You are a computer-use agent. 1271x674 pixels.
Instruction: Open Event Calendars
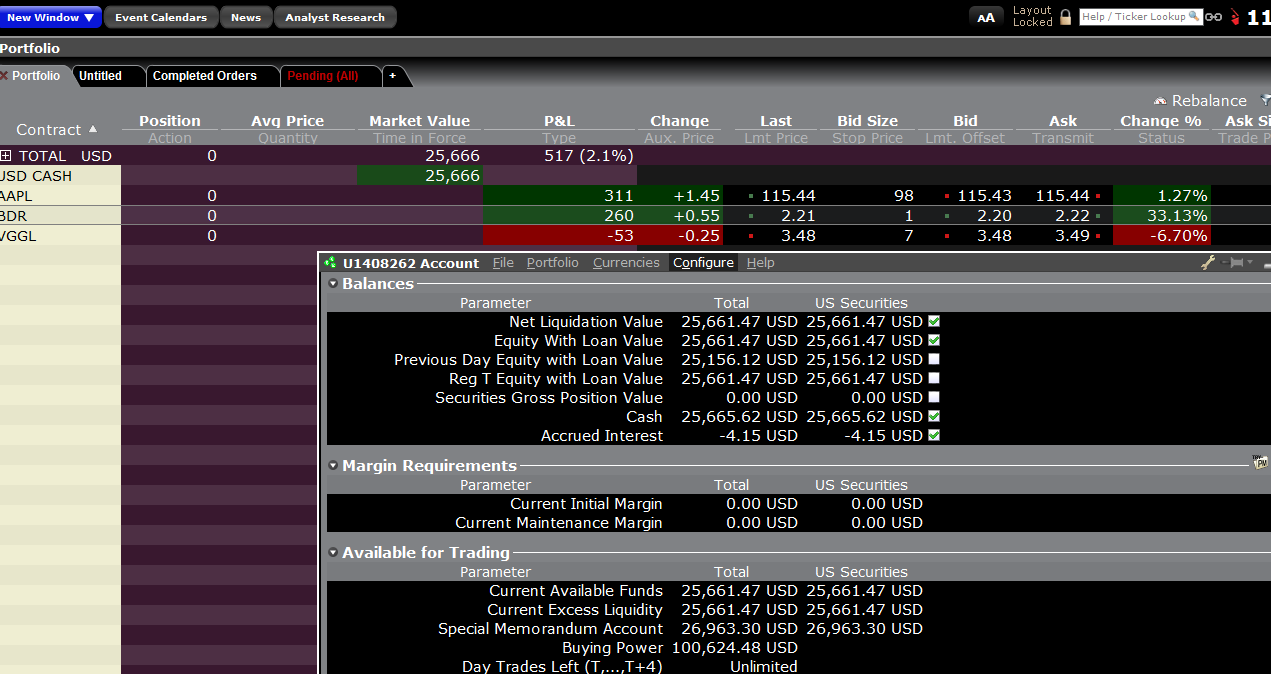[161, 17]
